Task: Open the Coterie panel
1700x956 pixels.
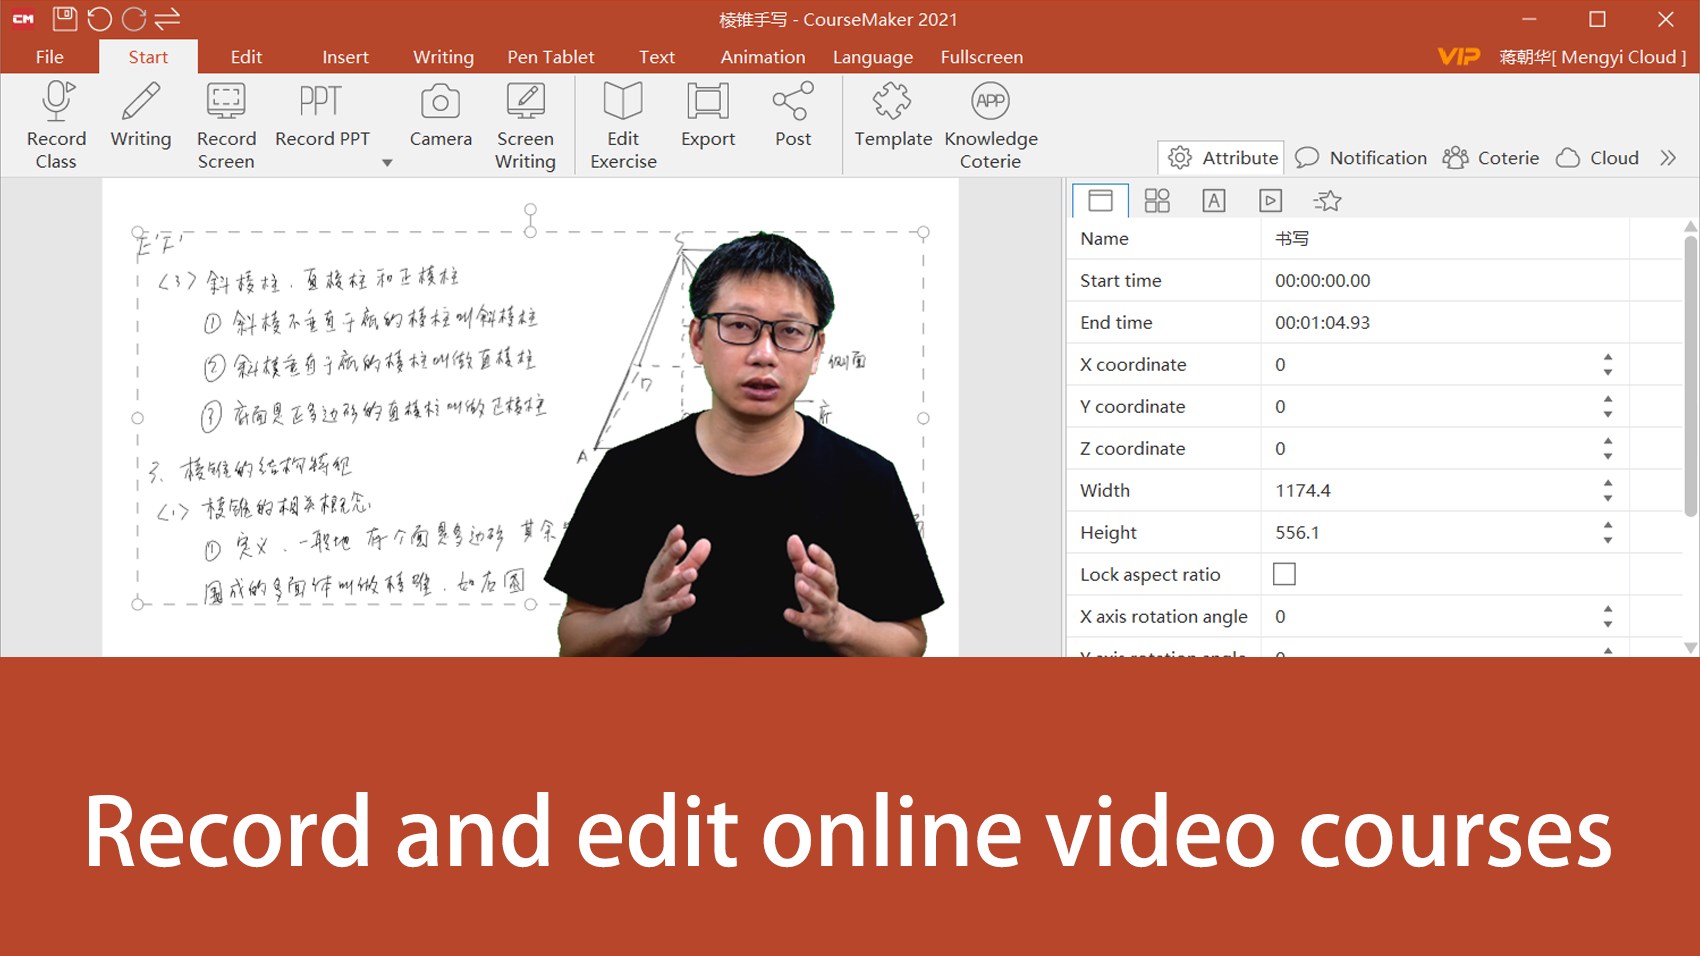Action: point(1491,158)
